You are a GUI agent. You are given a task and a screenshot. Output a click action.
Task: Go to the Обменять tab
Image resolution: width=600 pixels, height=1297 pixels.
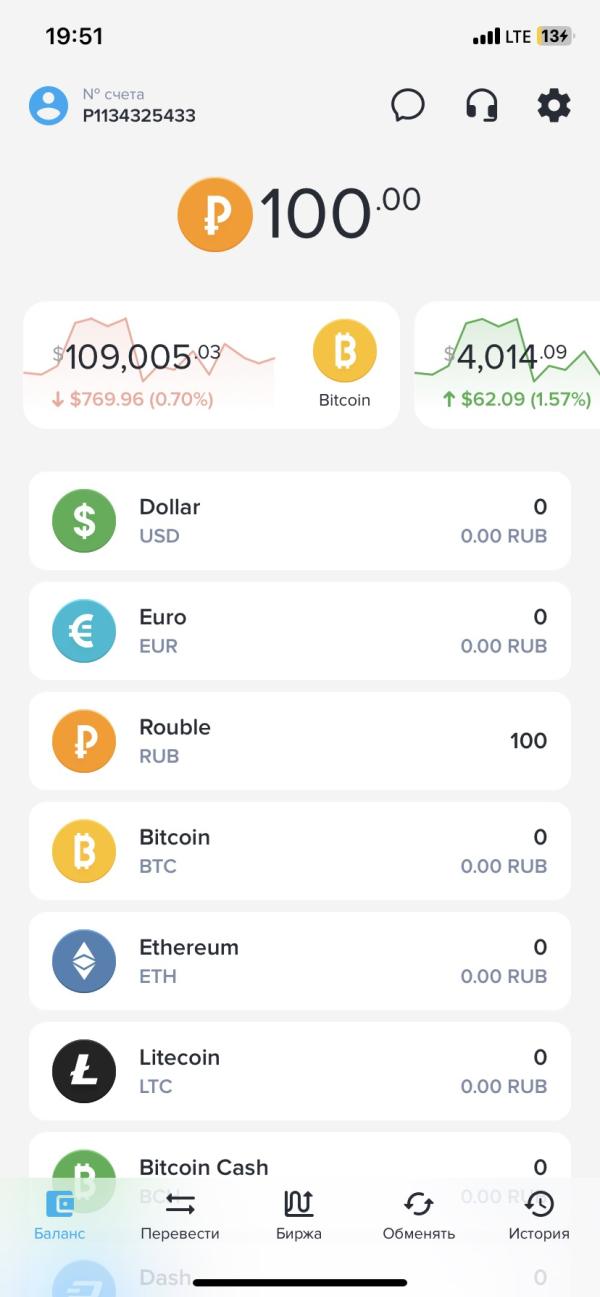click(419, 1215)
